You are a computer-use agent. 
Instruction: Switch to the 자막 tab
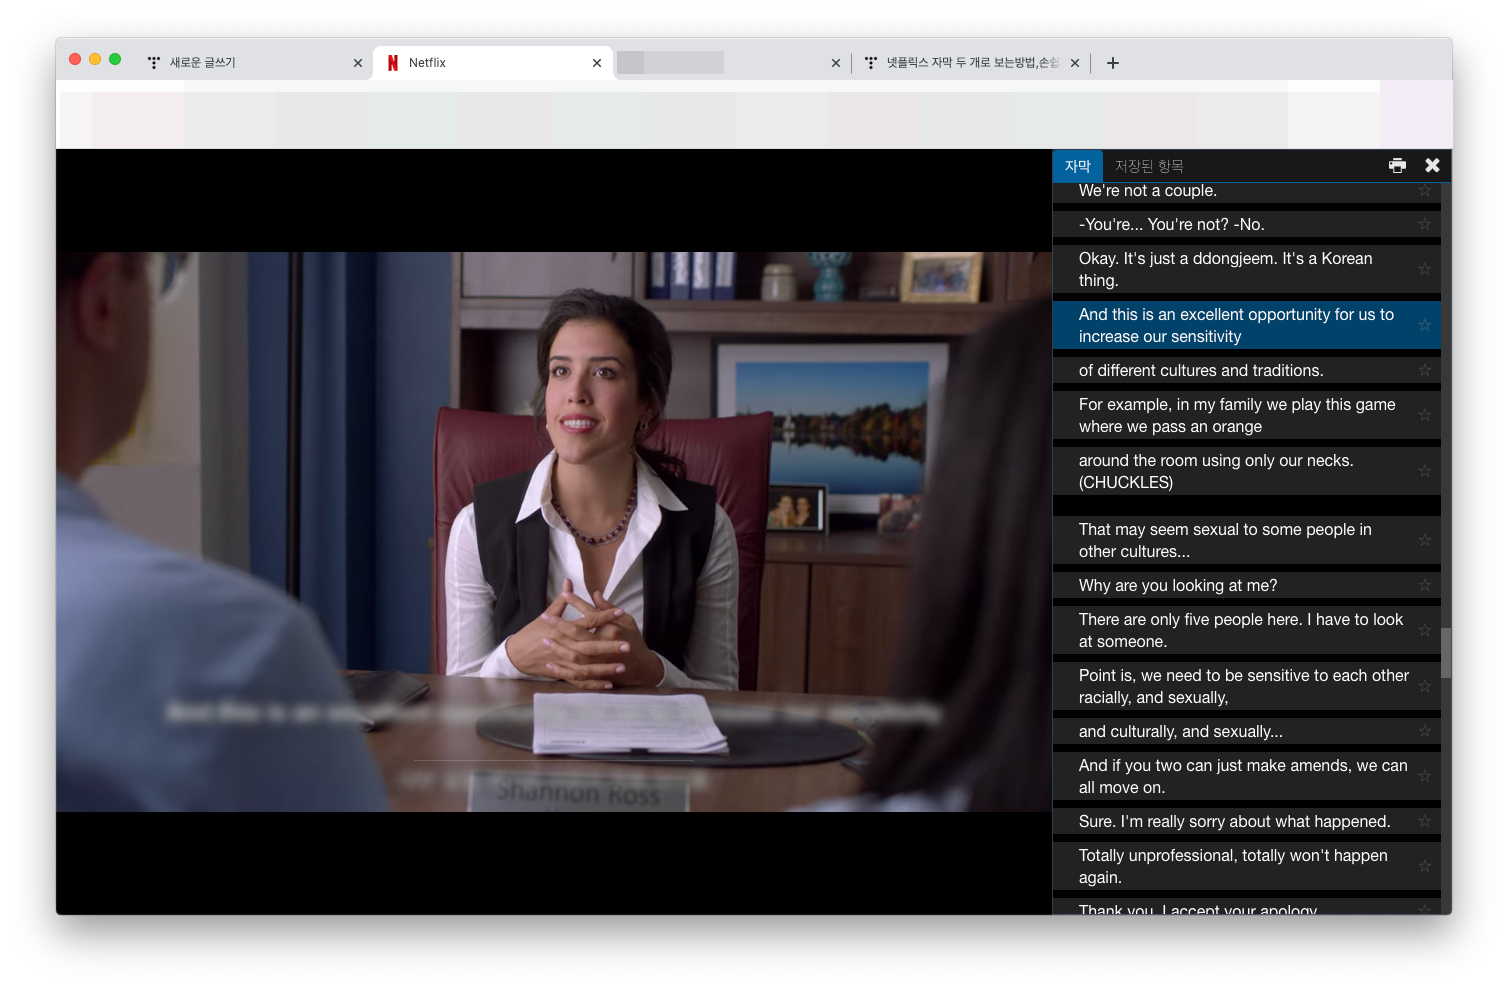point(1077,166)
